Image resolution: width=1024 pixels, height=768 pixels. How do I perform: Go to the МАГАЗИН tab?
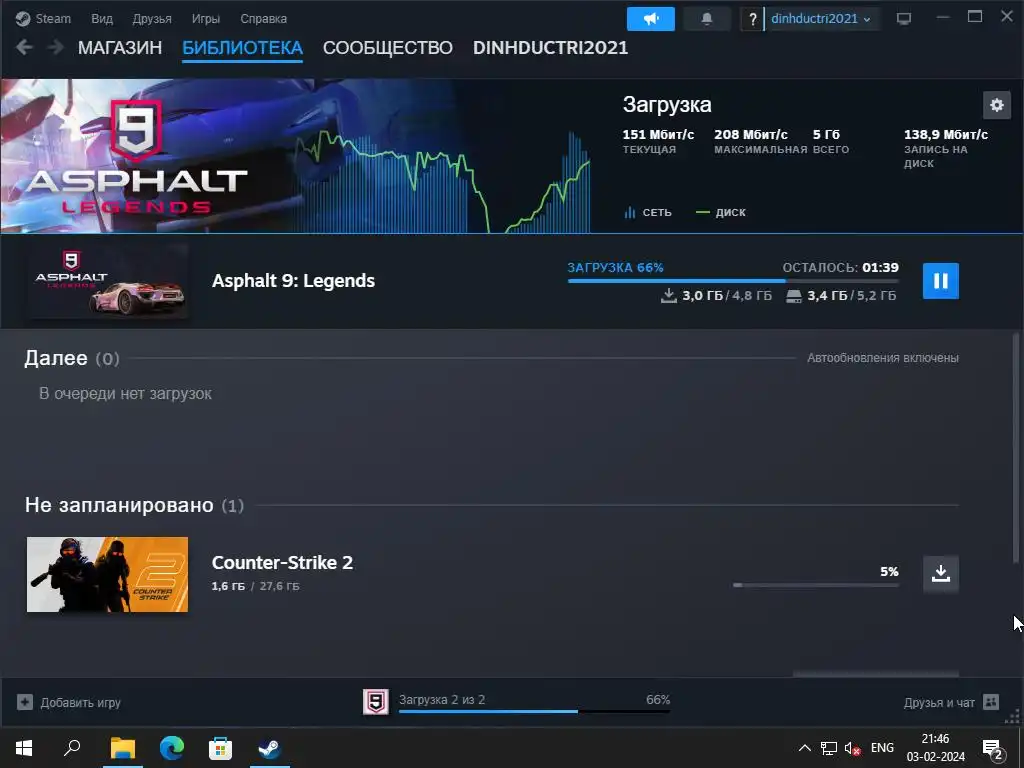point(120,48)
